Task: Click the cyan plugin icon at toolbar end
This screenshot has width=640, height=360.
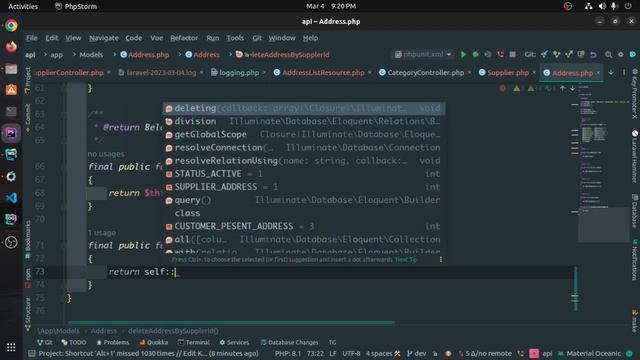Action: pos(633,54)
